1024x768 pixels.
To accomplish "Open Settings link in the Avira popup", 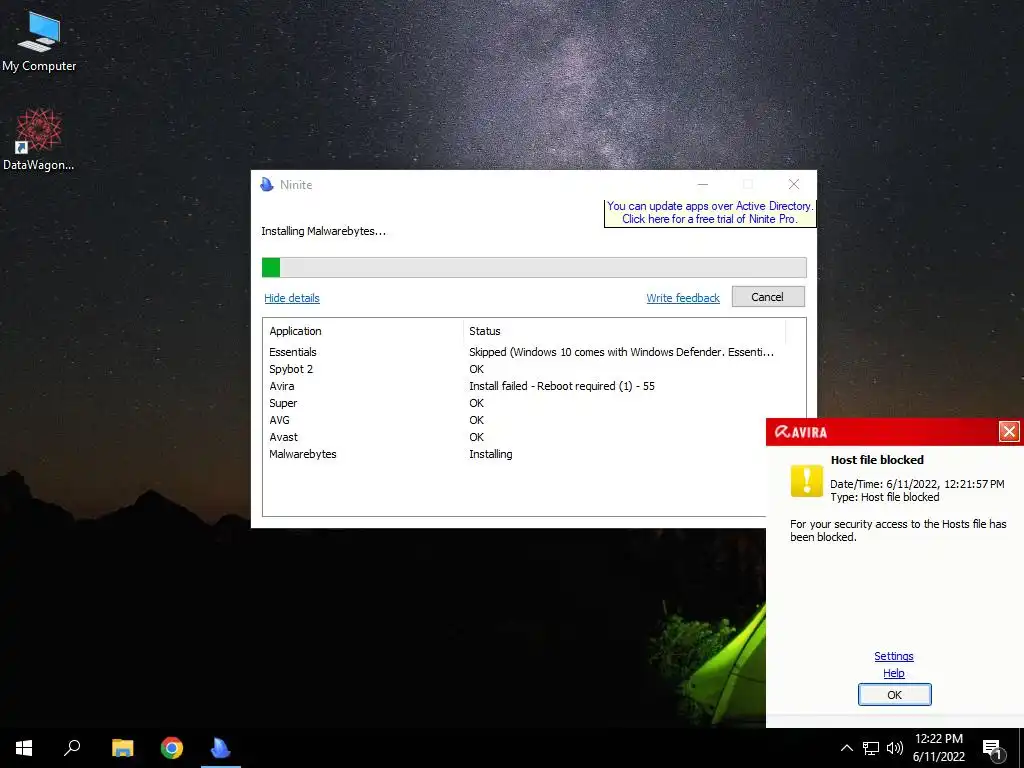I will click(893, 656).
